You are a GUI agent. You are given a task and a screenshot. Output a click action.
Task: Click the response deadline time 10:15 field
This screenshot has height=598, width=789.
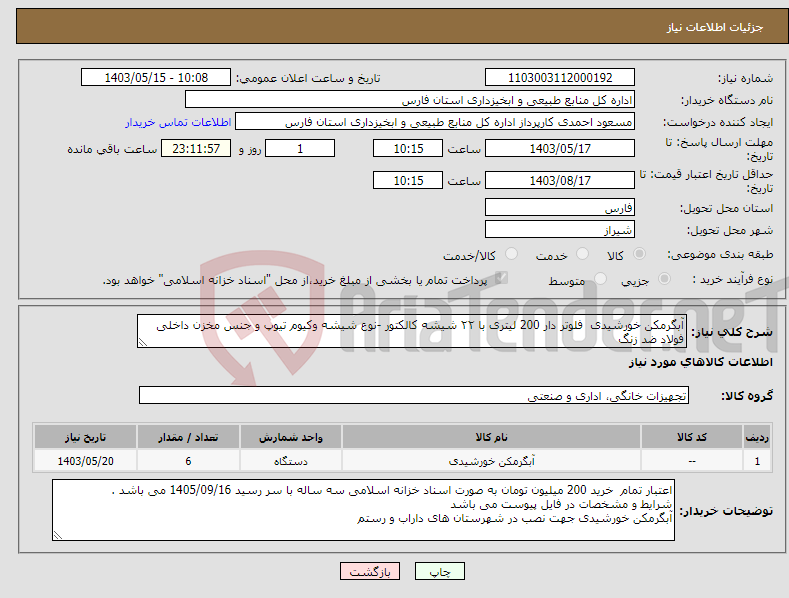click(x=408, y=148)
